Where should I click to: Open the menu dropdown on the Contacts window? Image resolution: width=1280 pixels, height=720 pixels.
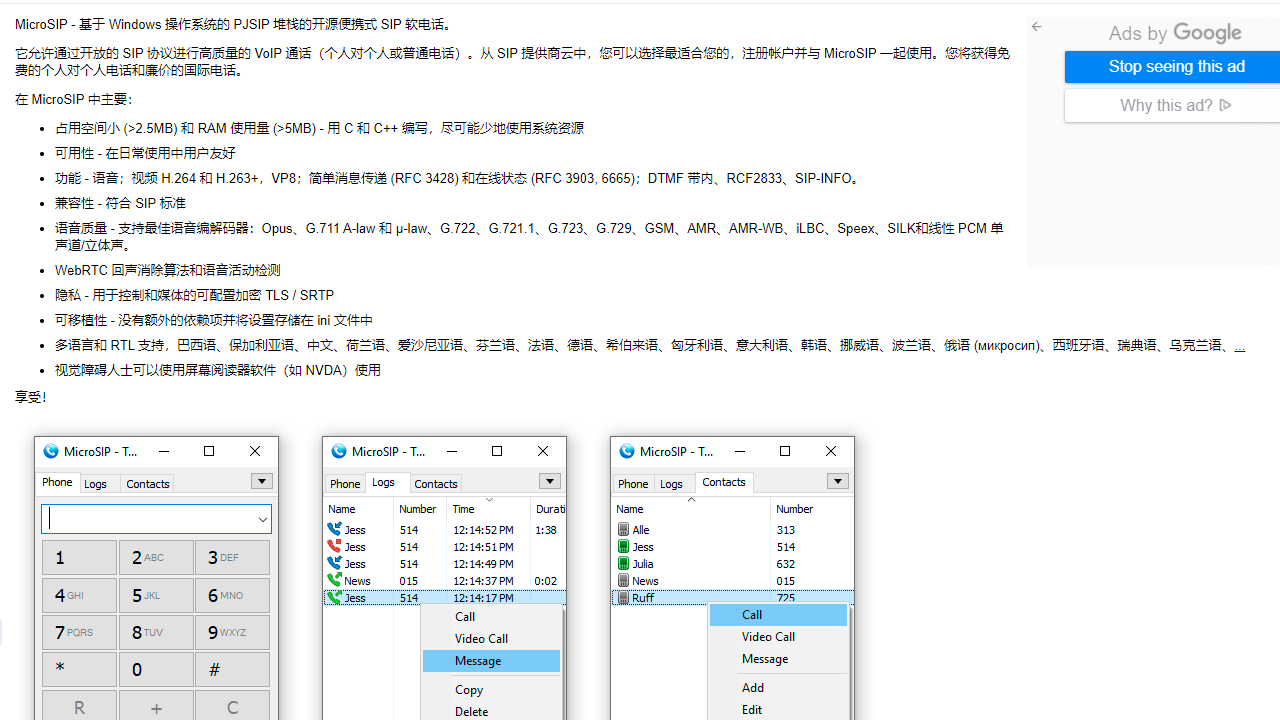tap(837, 481)
